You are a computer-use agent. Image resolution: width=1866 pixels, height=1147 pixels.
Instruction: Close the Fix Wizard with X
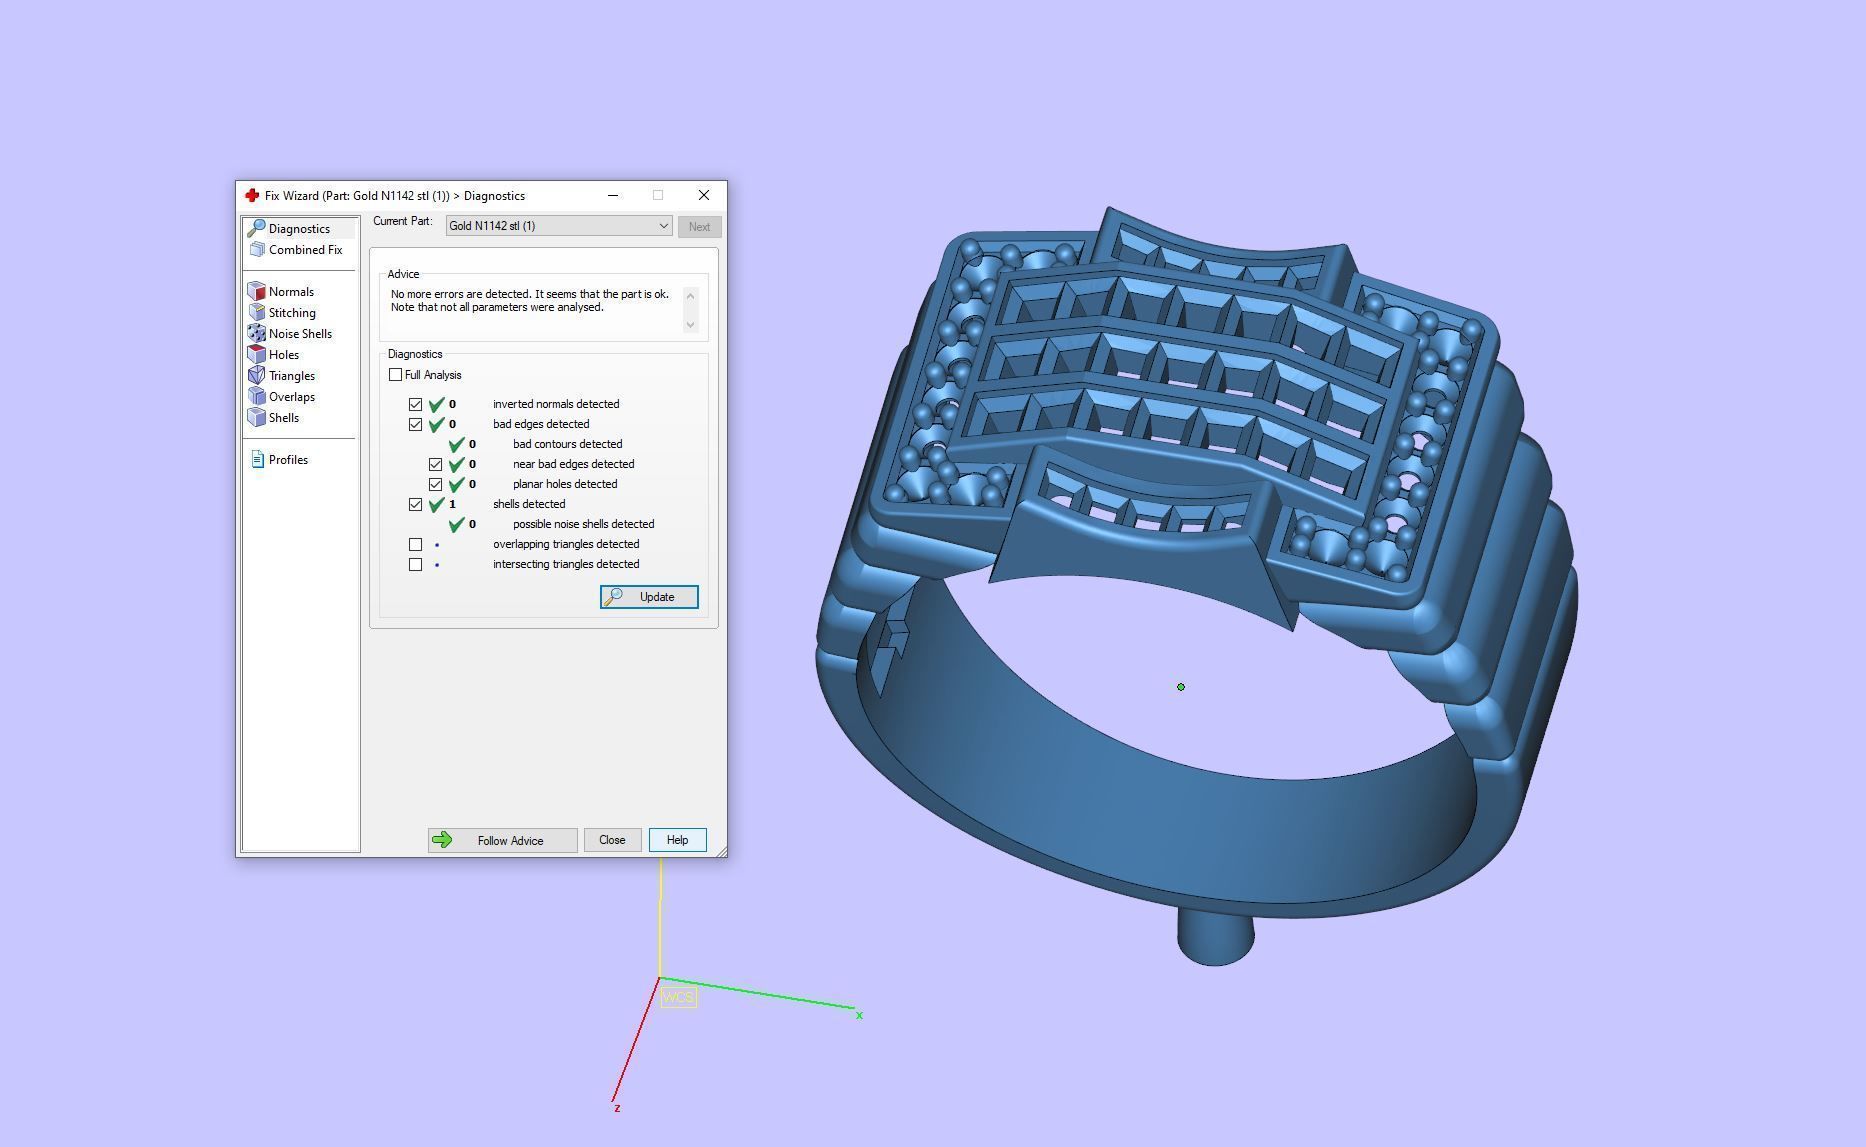click(704, 195)
